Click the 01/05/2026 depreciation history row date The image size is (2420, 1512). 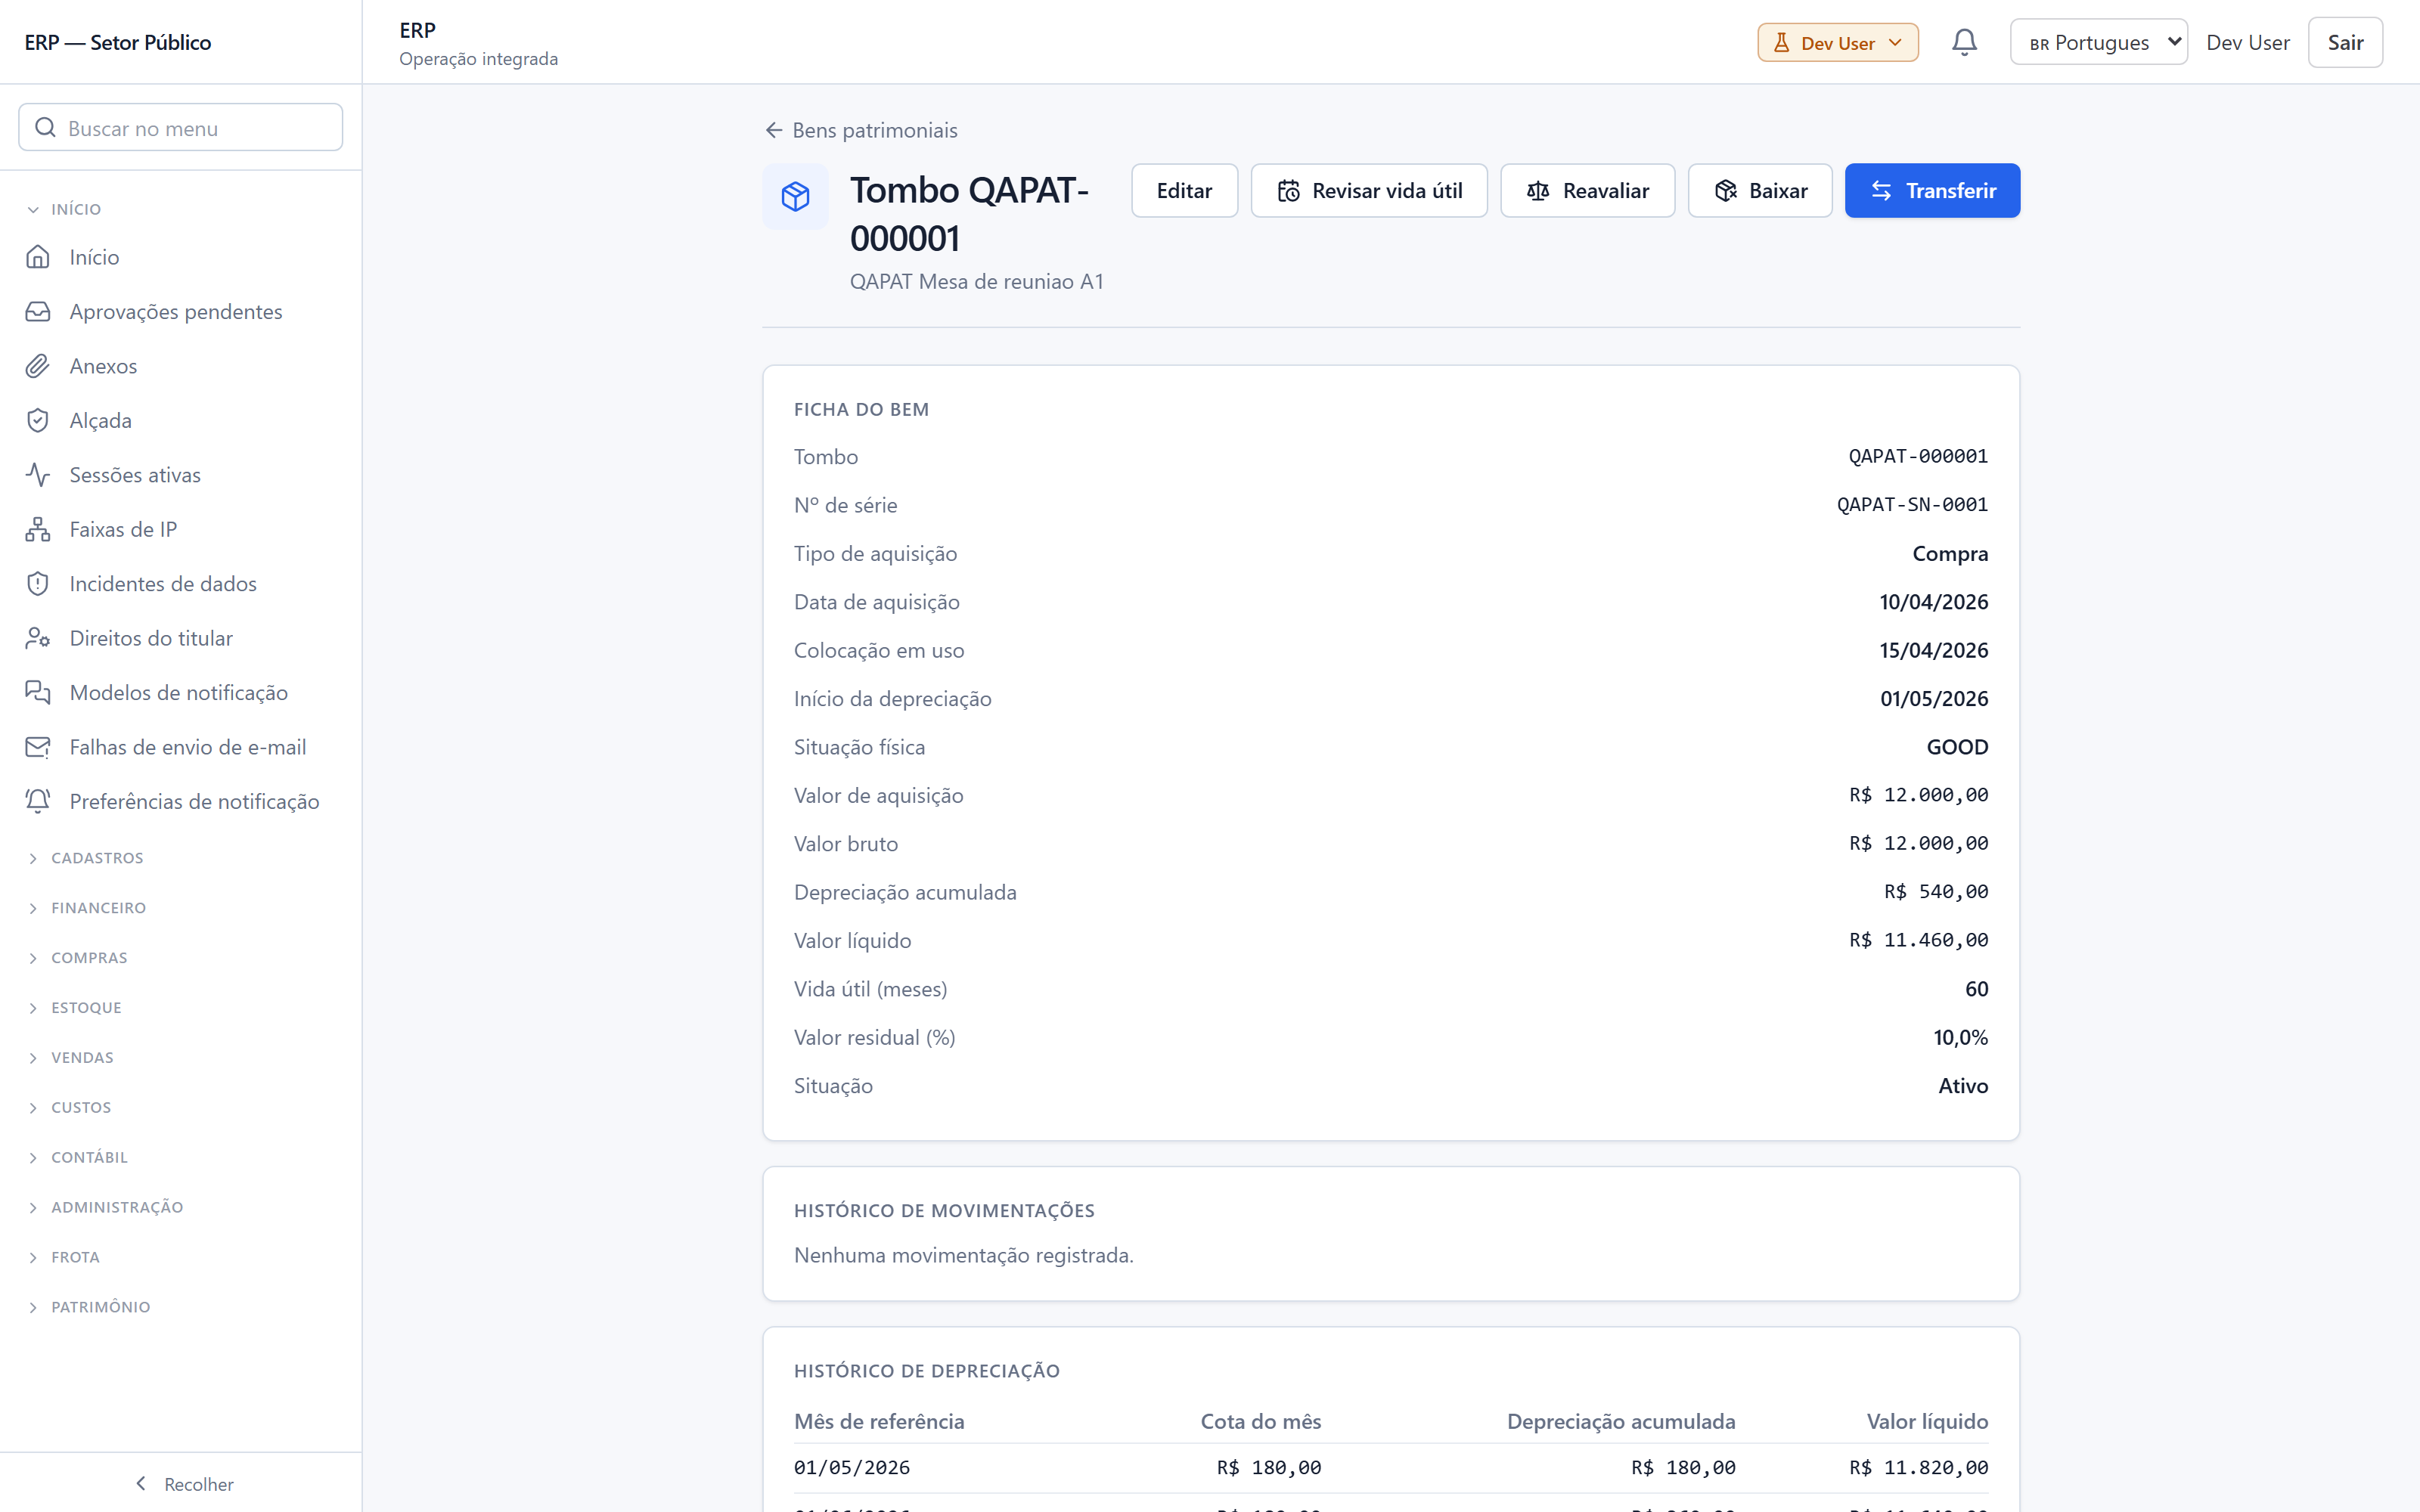pyautogui.click(x=852, y=1467)
